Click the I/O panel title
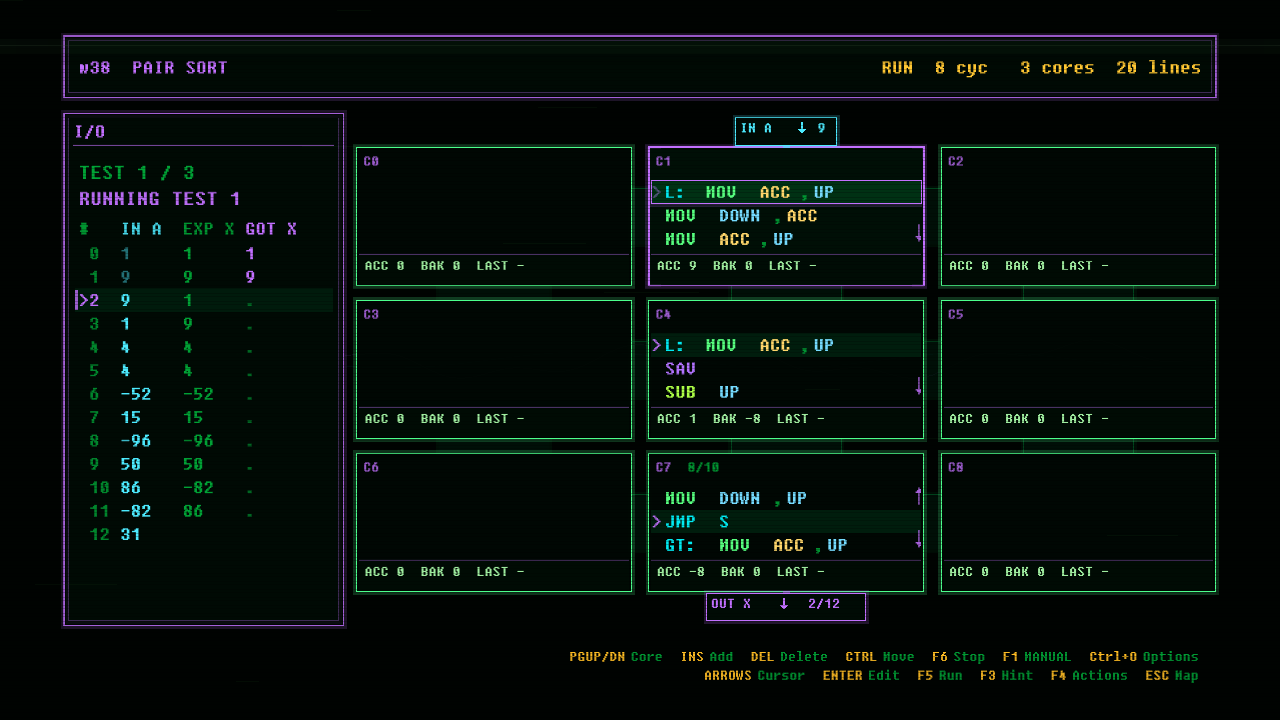Screen dimensions: 1280x720 [x=90, y=132]
